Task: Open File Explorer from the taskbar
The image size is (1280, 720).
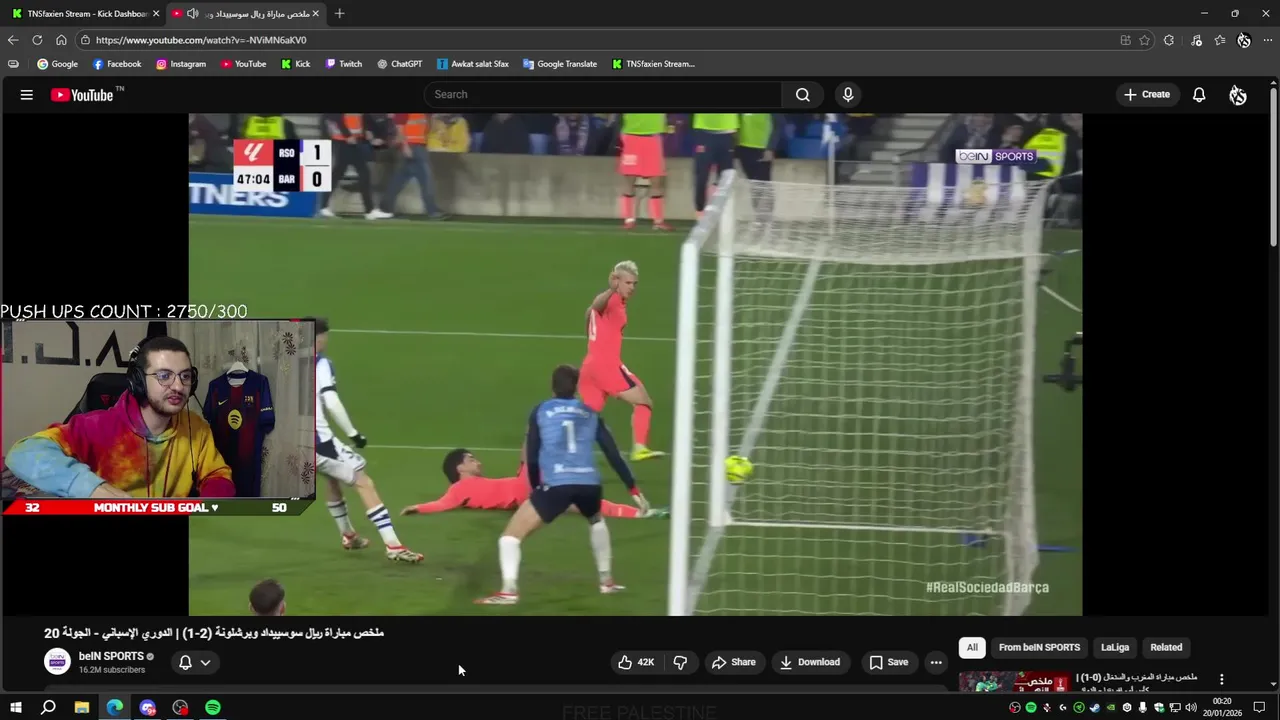Action: (x=82, y=707)
